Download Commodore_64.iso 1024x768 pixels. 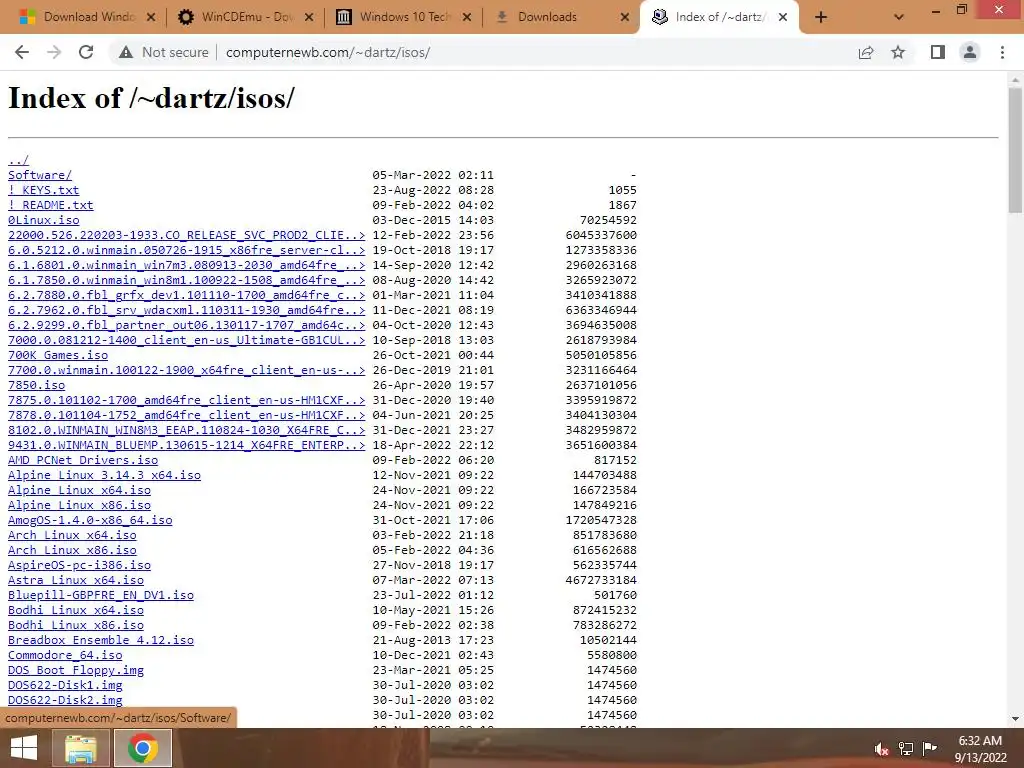coord(65,656)
